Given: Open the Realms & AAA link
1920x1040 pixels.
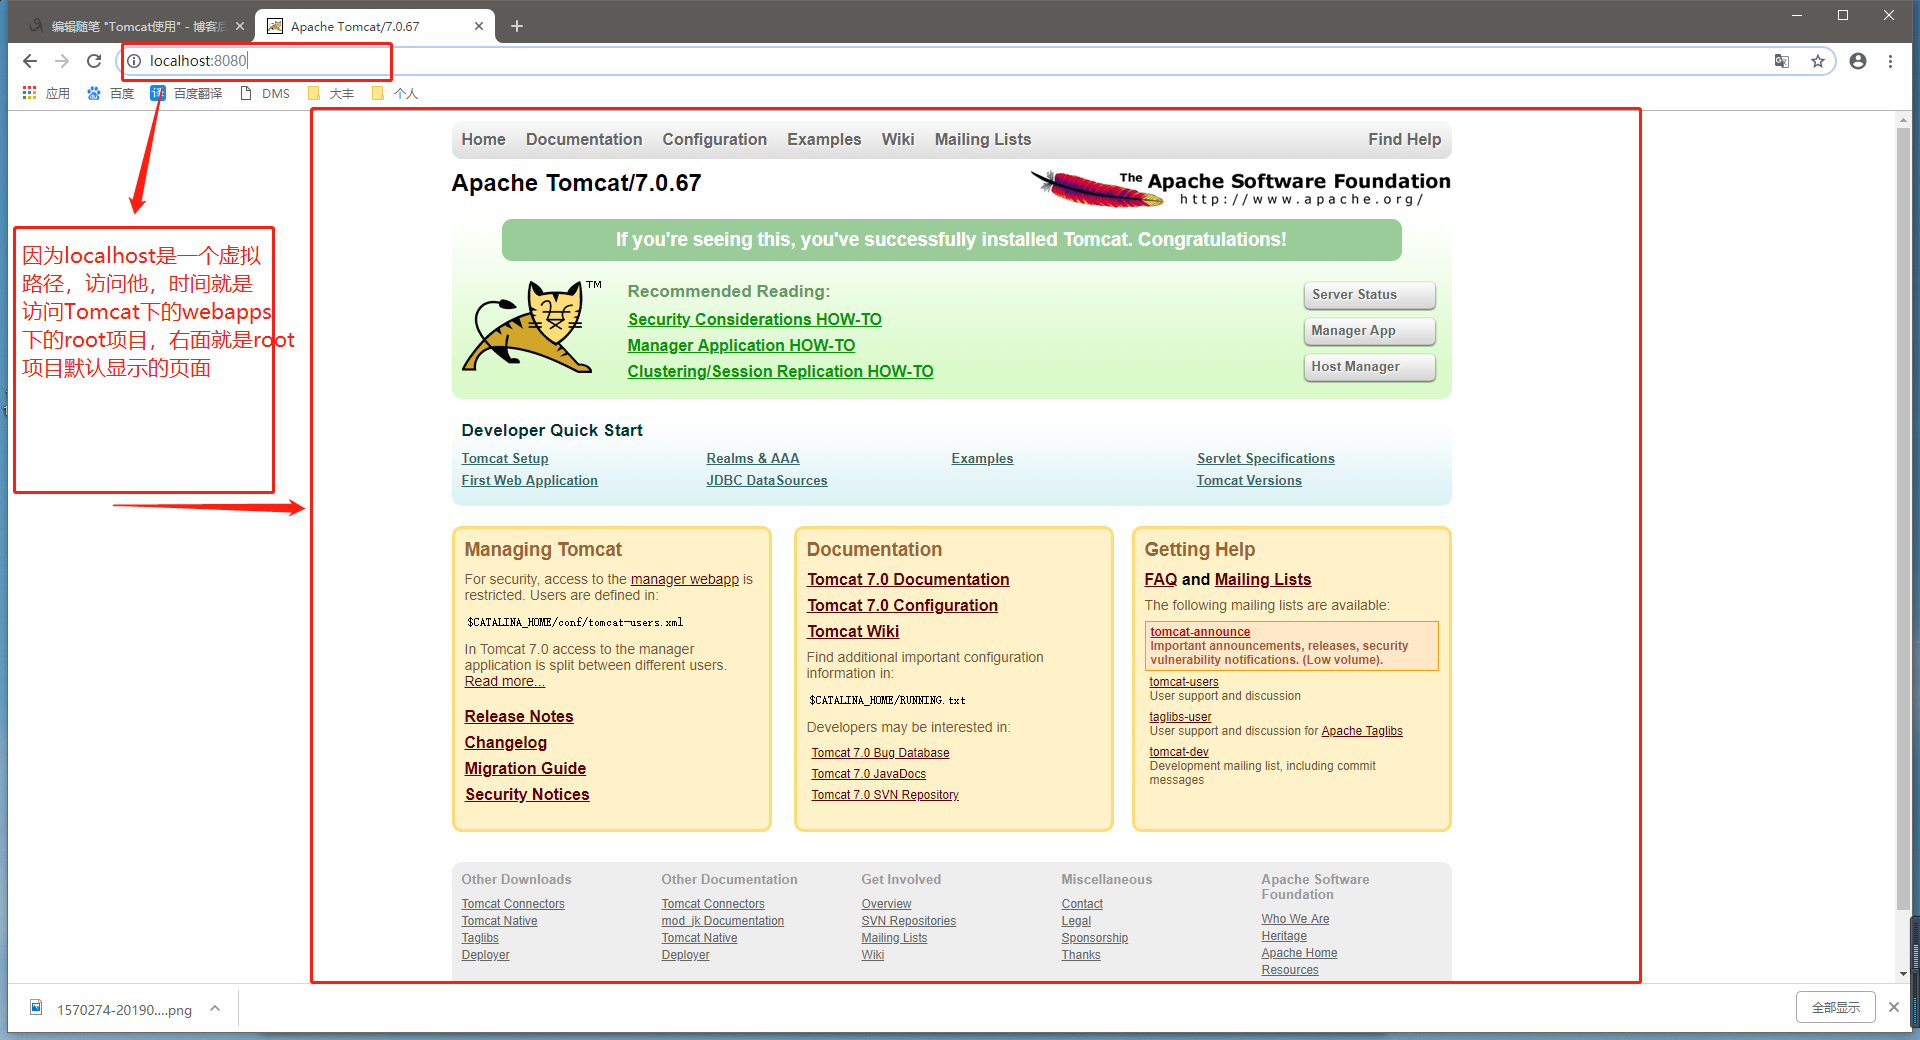Looking at the screenshot, I should 753,459.
